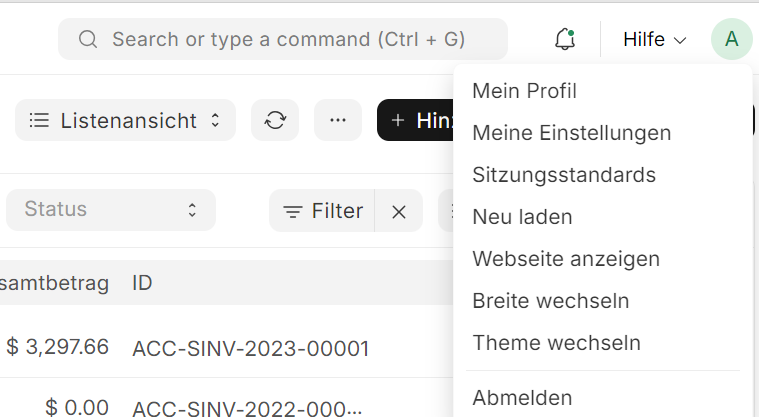Toggle Breite wechseln for full width

[x=550, y=301]
